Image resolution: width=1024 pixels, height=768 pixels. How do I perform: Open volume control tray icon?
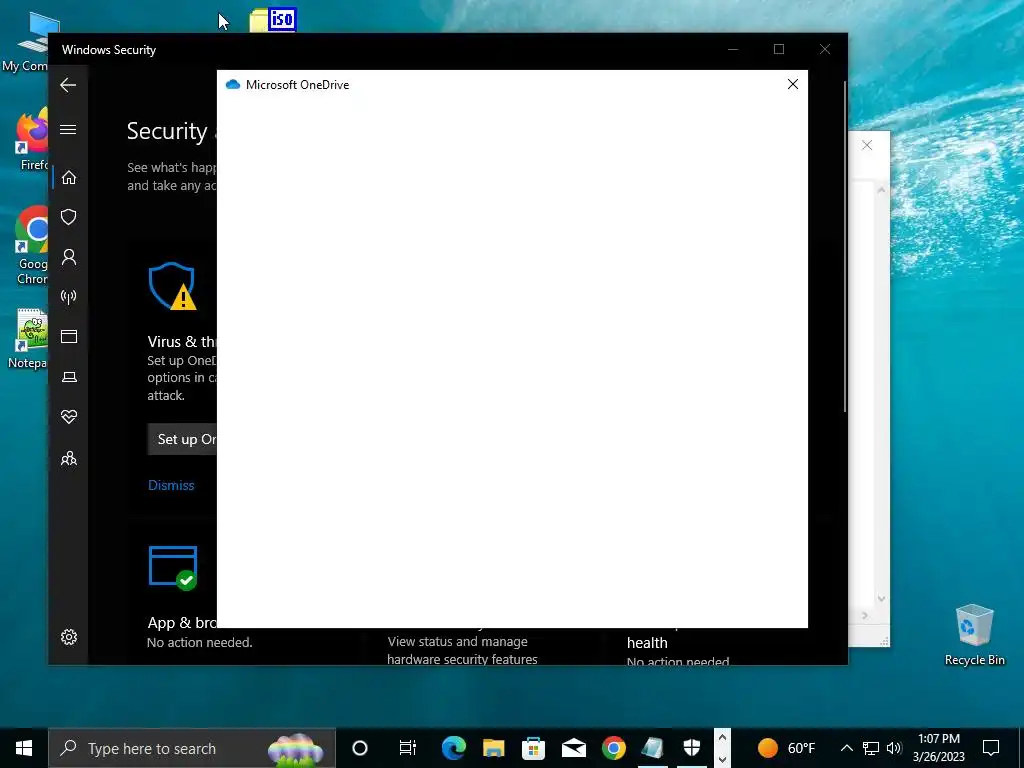(894, 748)
